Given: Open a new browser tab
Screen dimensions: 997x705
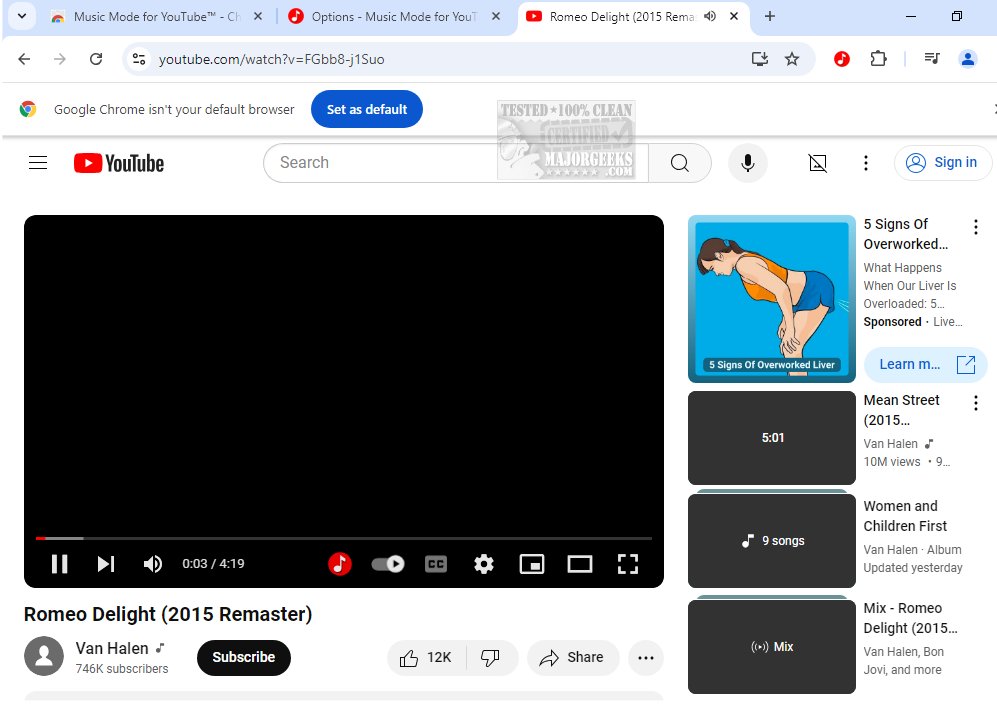Looking at the screenshot, I should (769, 17).
